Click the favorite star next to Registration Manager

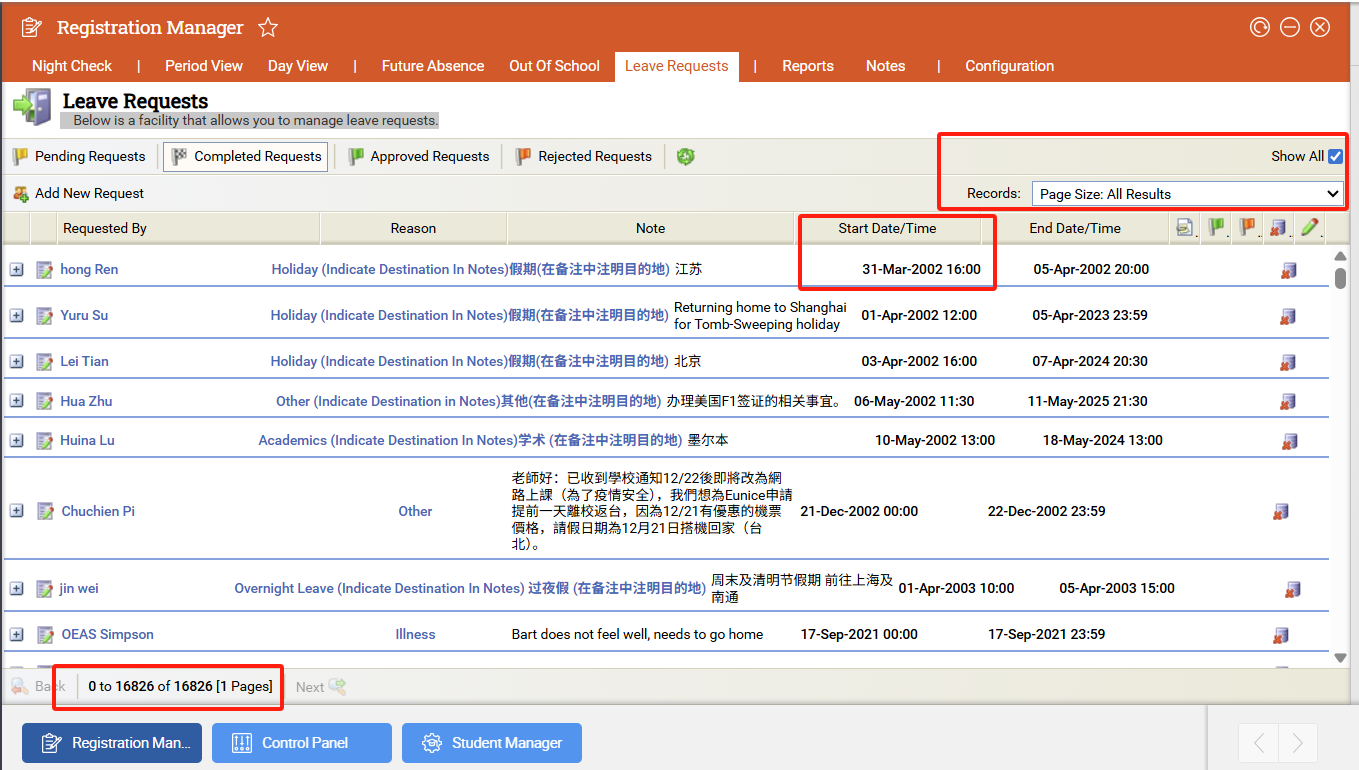(268, 28)
